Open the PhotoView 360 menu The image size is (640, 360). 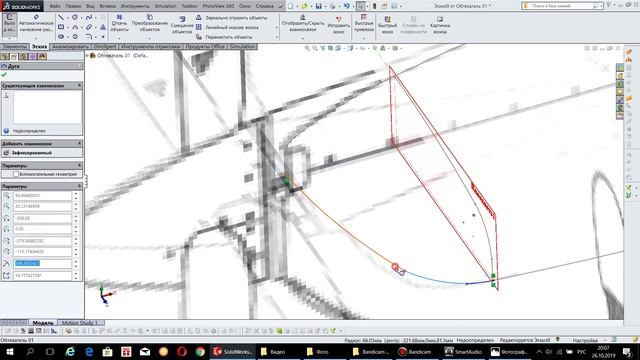pos(218,6)
